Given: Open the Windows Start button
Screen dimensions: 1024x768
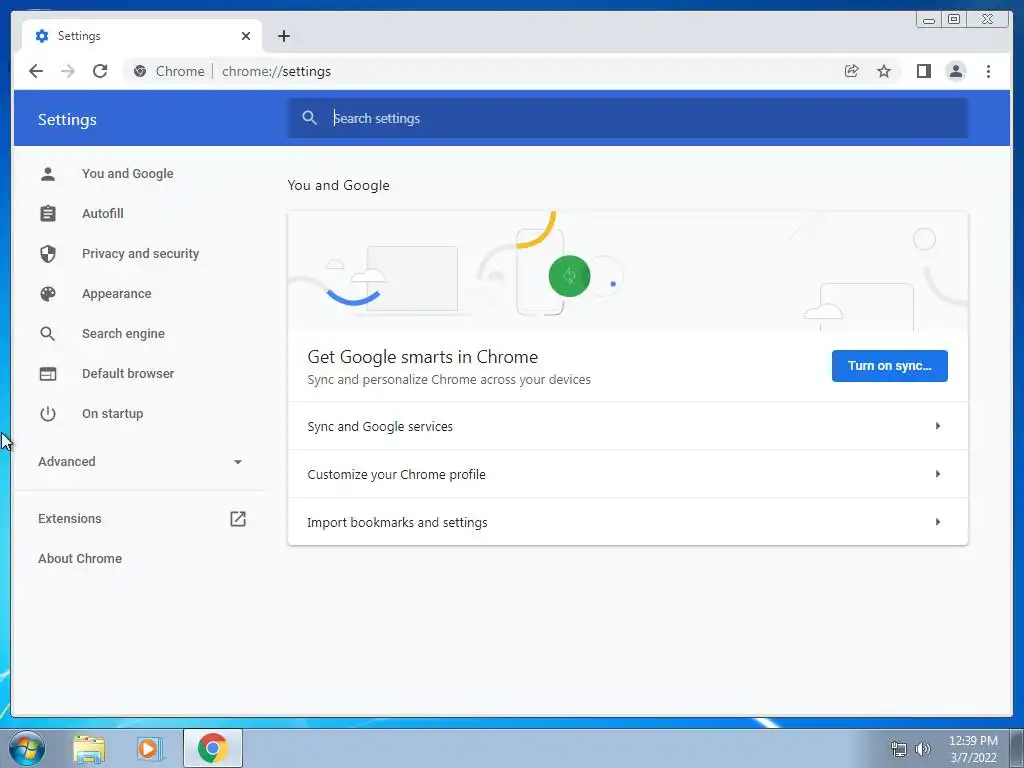Looking at the screenshot, I should click(x=27, y=748).
